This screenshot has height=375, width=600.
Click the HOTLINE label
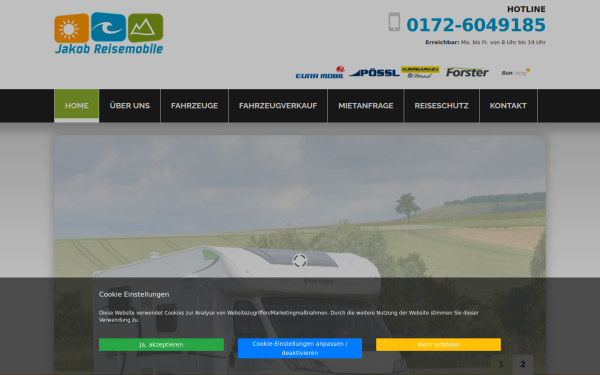(526, 9)
